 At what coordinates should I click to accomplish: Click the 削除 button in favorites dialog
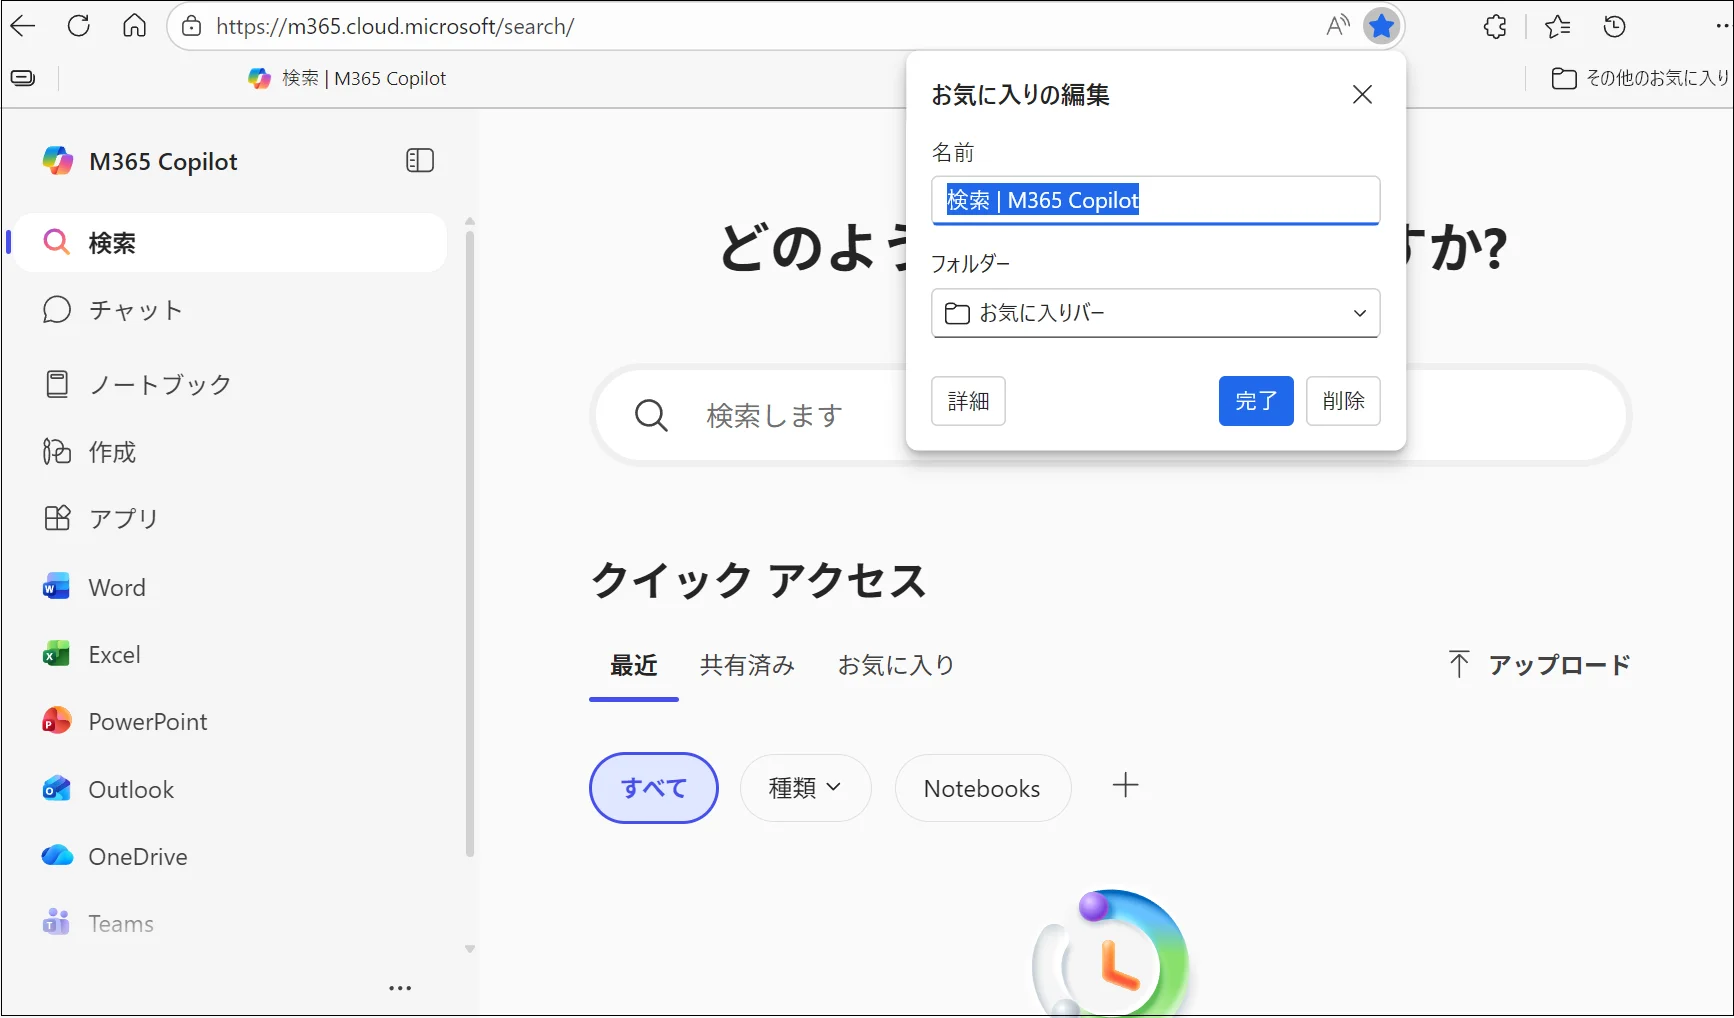click(x=1343, y=401)
